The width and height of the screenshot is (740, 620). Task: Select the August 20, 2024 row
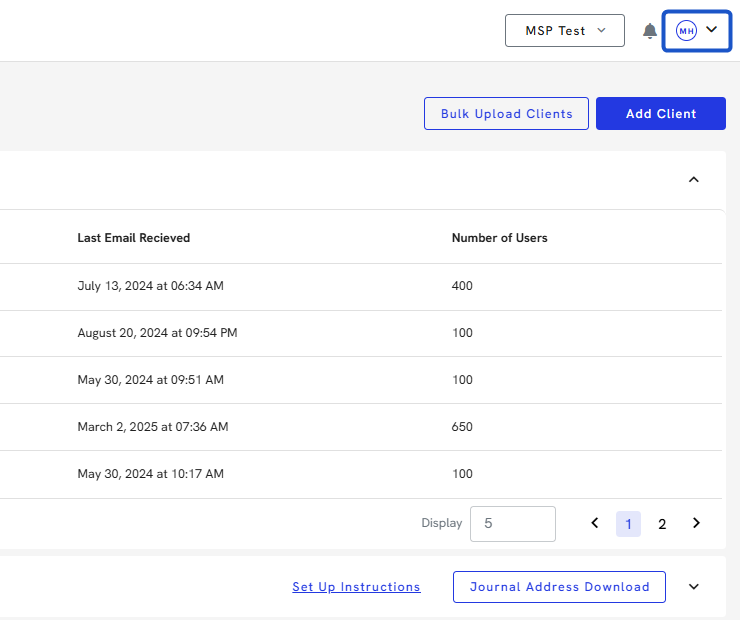pyautogui.click(x=157, y=333)
